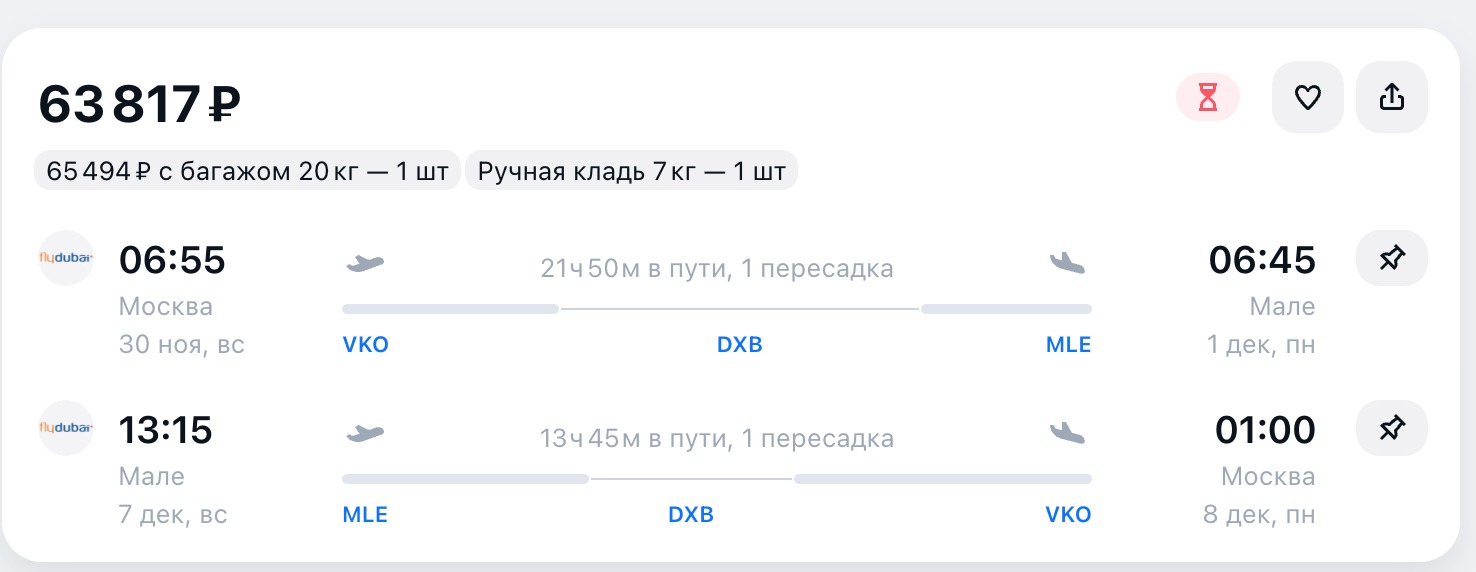Click takeoff plane icon on return flight
The width and height of the screenshot is (1476, 572).
pos(365,434)
